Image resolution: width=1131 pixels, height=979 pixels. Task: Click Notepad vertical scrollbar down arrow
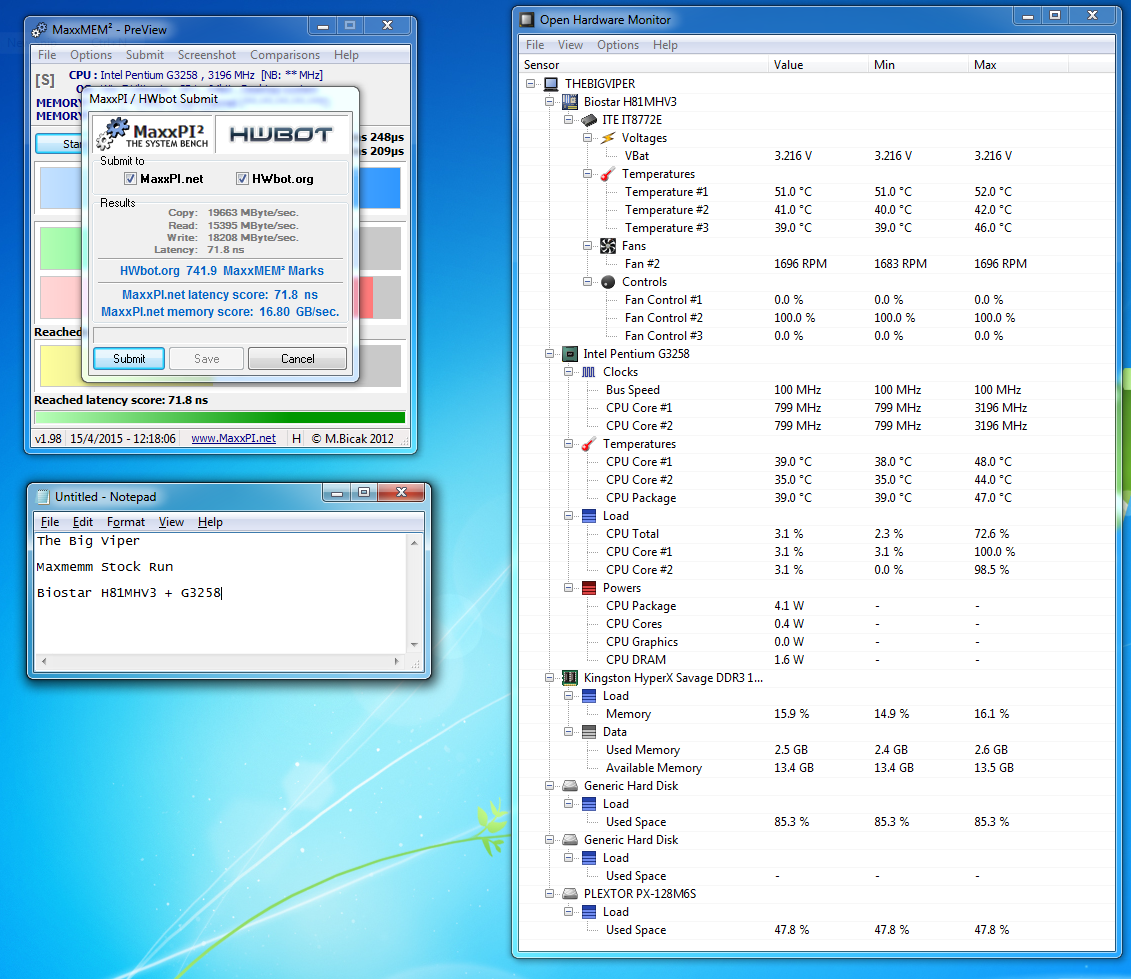414,644
